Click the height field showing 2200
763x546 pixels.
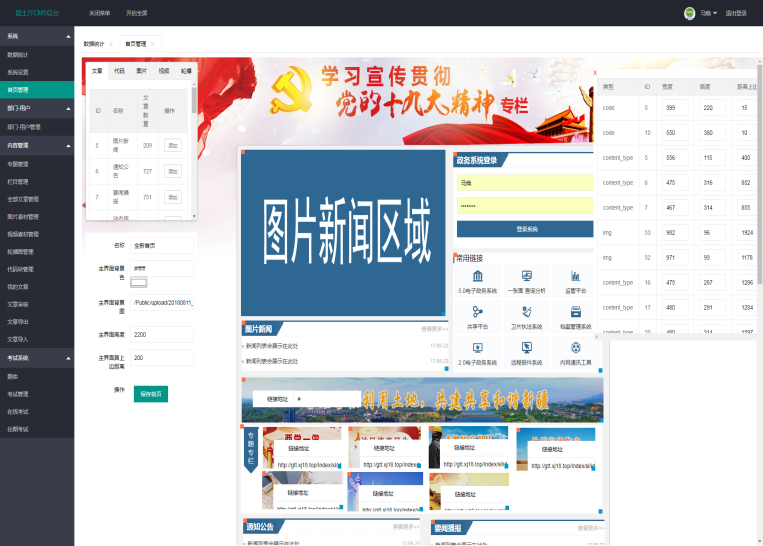(x=162, y=335)
